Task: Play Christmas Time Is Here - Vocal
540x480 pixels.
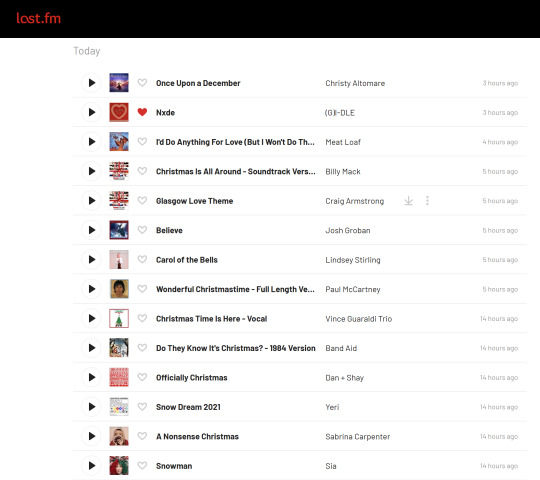Action: coord(91,318)
